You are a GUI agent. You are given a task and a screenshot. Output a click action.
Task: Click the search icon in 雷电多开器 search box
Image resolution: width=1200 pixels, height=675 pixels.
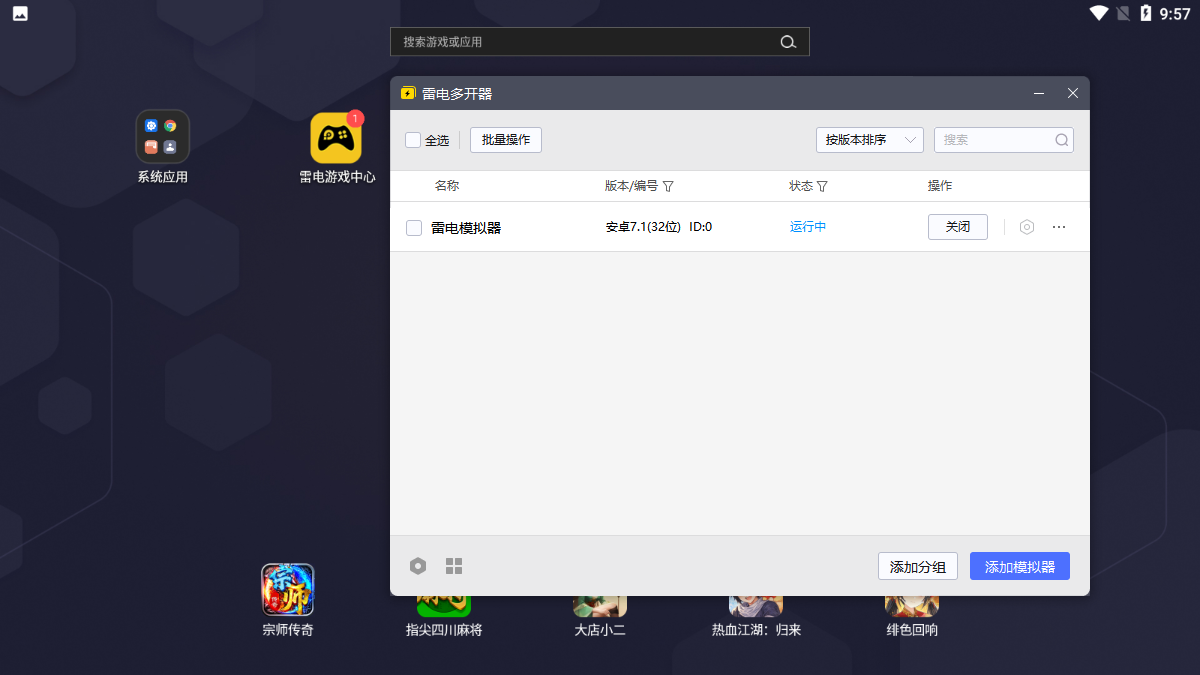pyautogui.click(x=1061, y=140)
